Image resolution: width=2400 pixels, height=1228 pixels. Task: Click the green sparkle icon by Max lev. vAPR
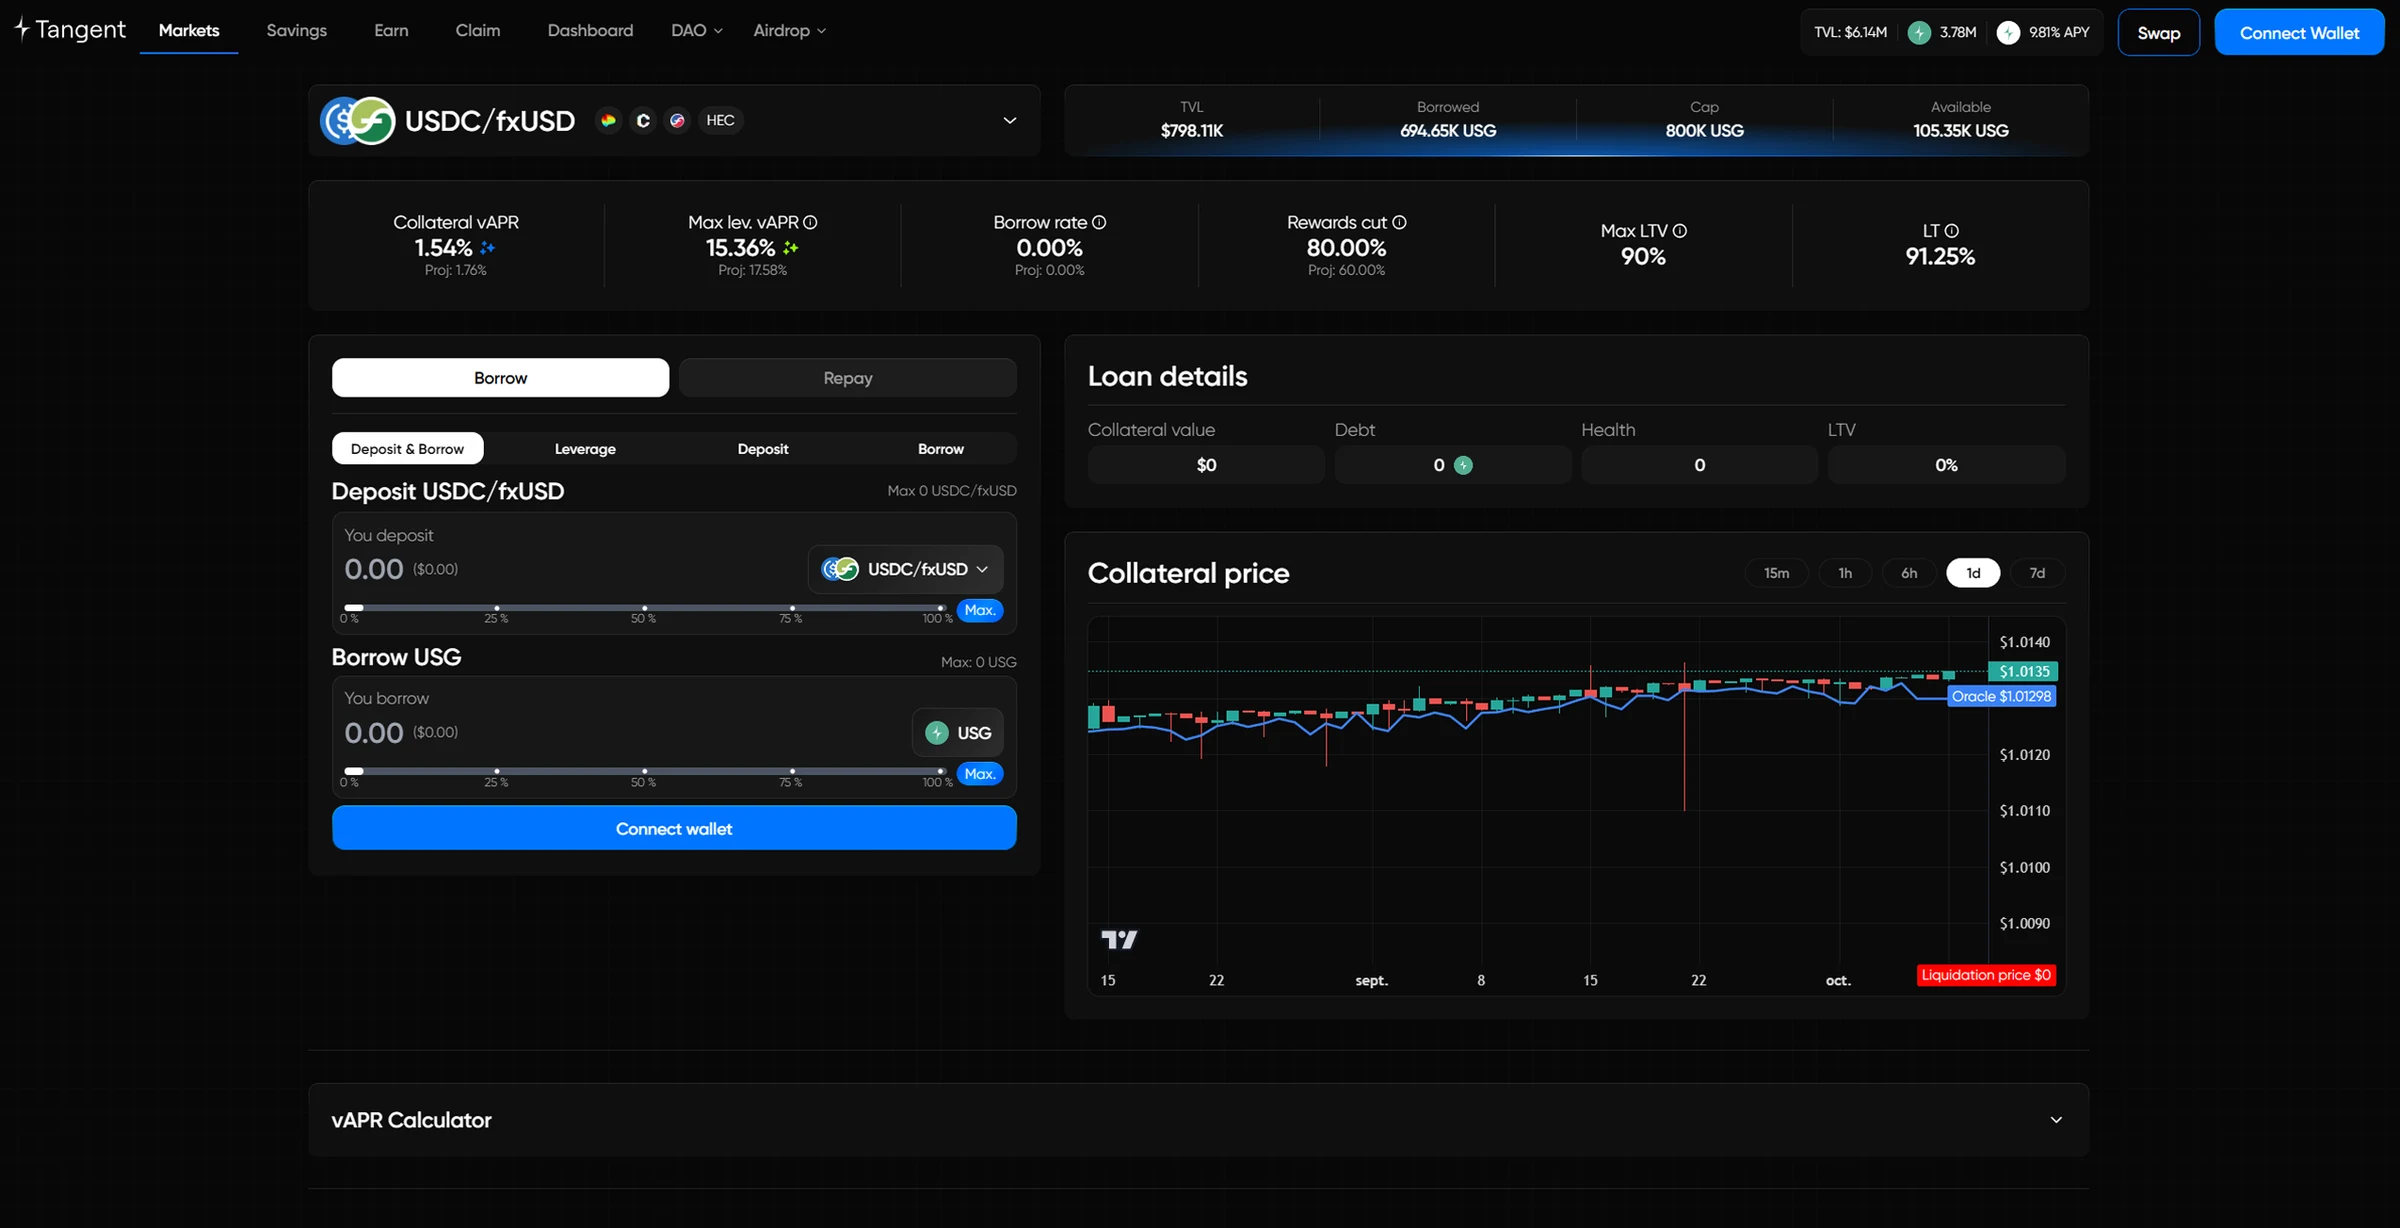pos(791,248)
